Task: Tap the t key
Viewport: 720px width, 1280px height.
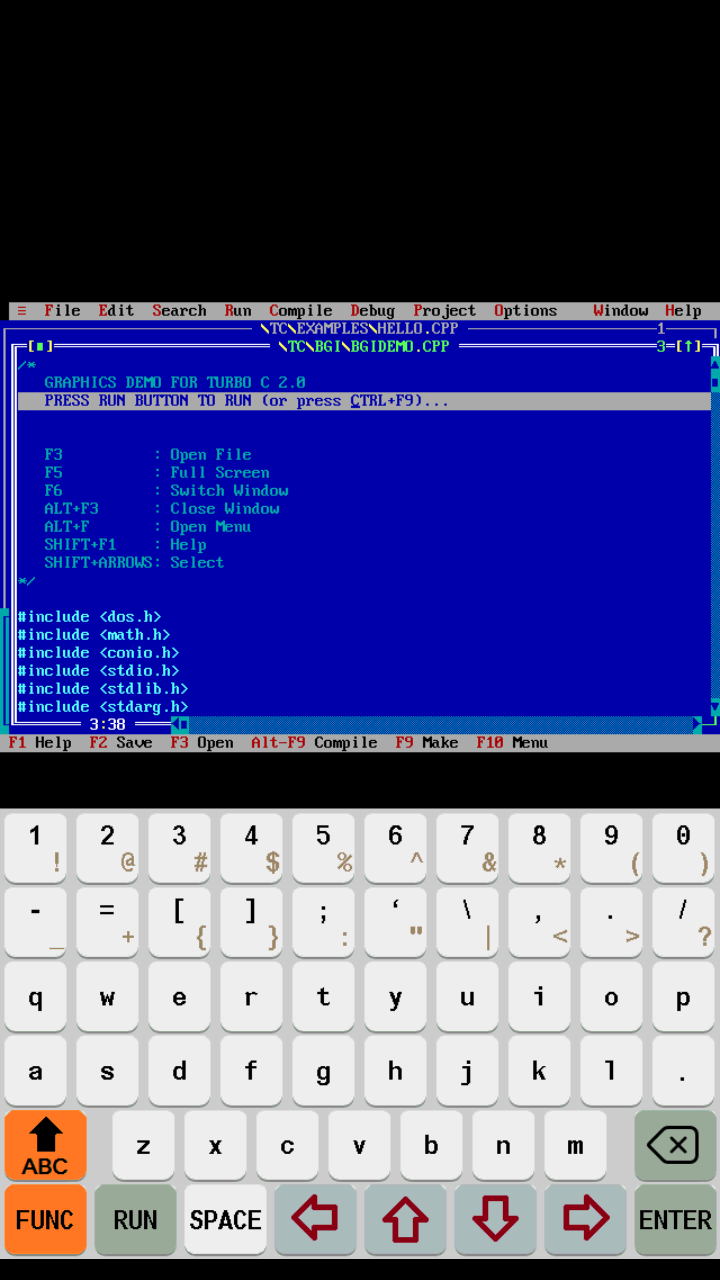Action: 324,997
